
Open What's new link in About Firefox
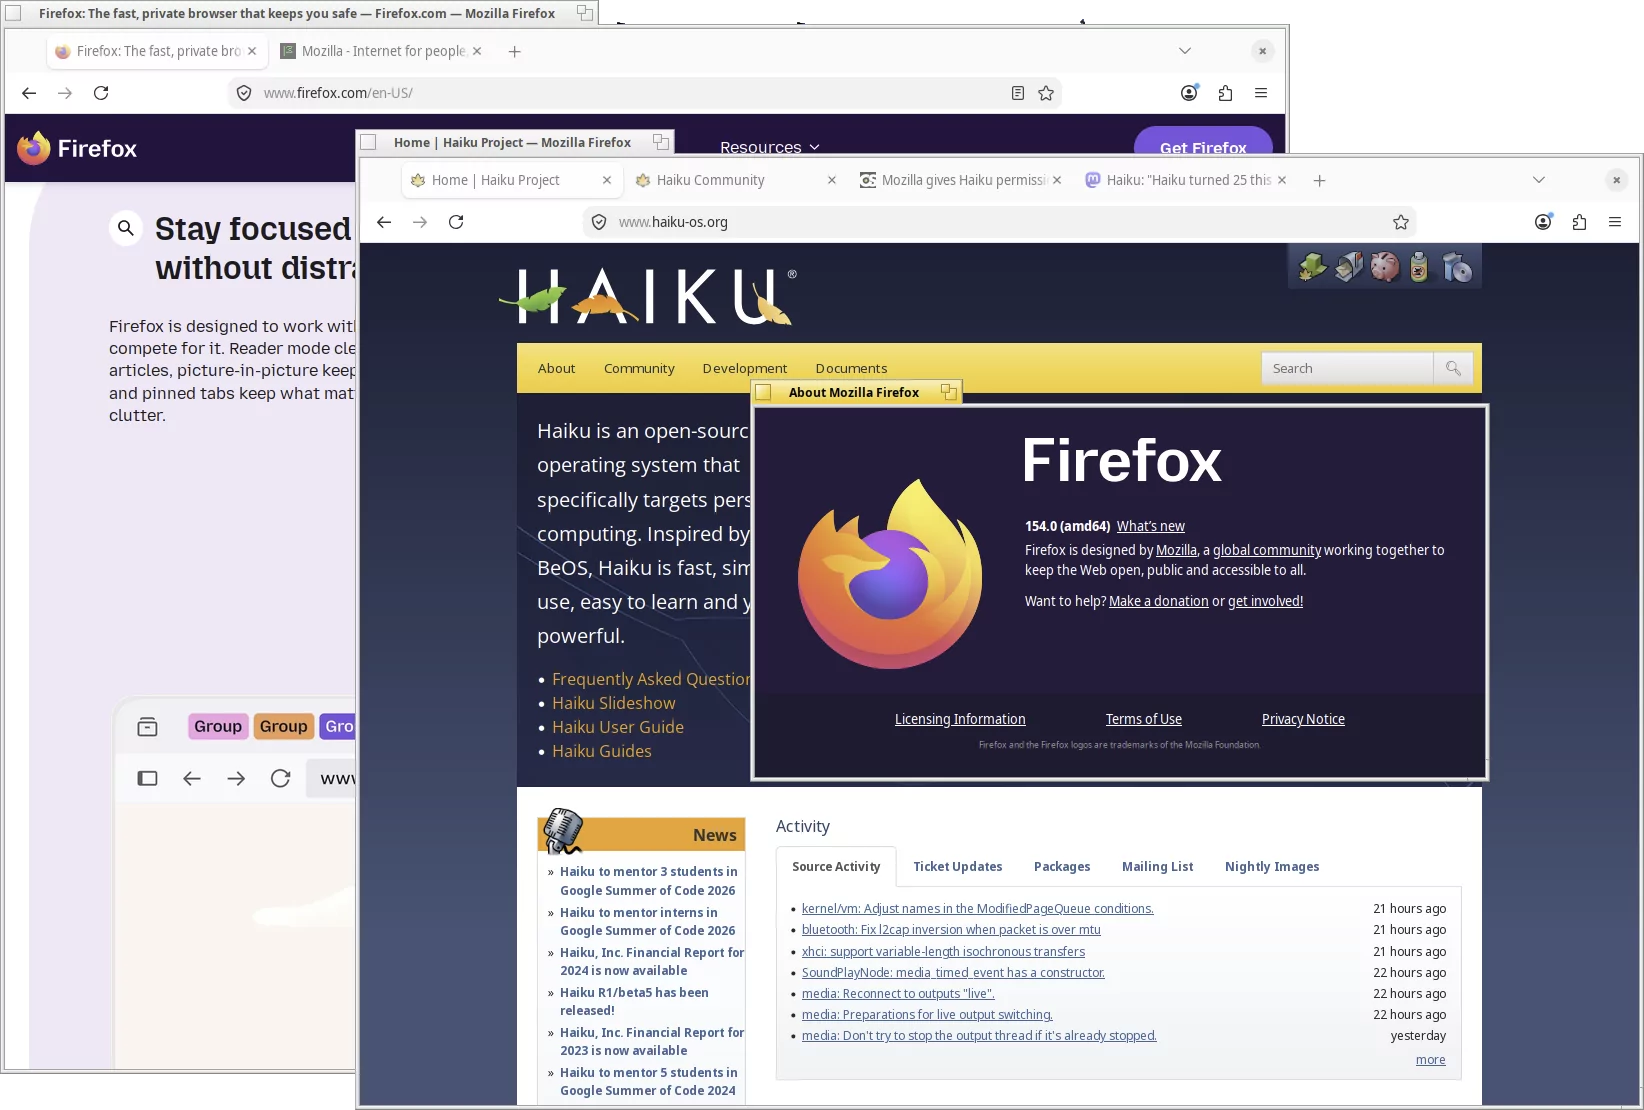(x=1150, y=526)
